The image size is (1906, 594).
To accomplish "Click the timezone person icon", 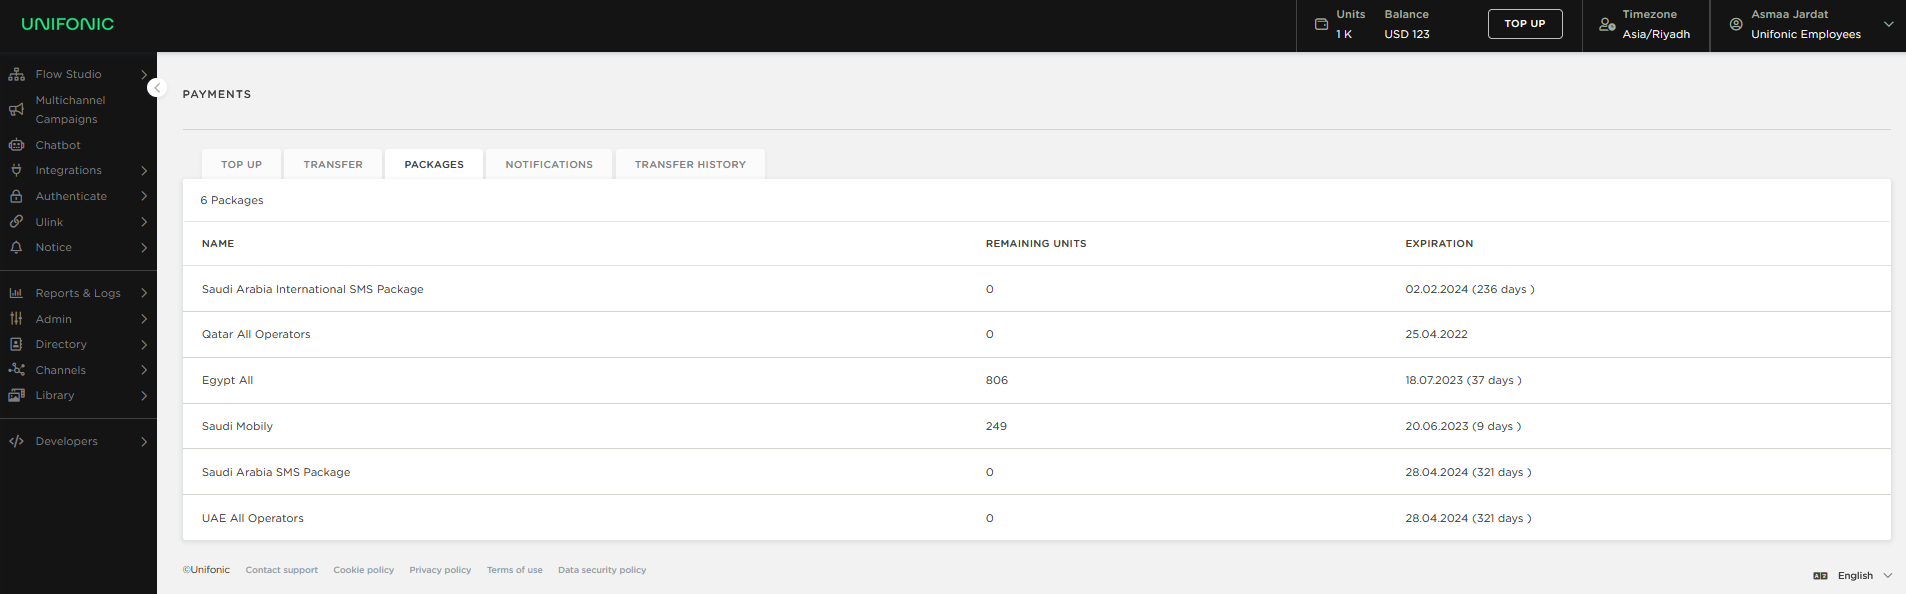I will pyautogui.click(x=1607, y=24).
